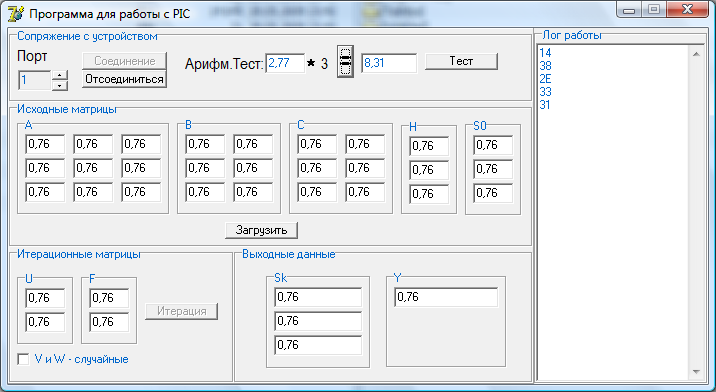The image size is (716, 392).
Task: Click matrix A first row first cell
Action: coord(45,144)
